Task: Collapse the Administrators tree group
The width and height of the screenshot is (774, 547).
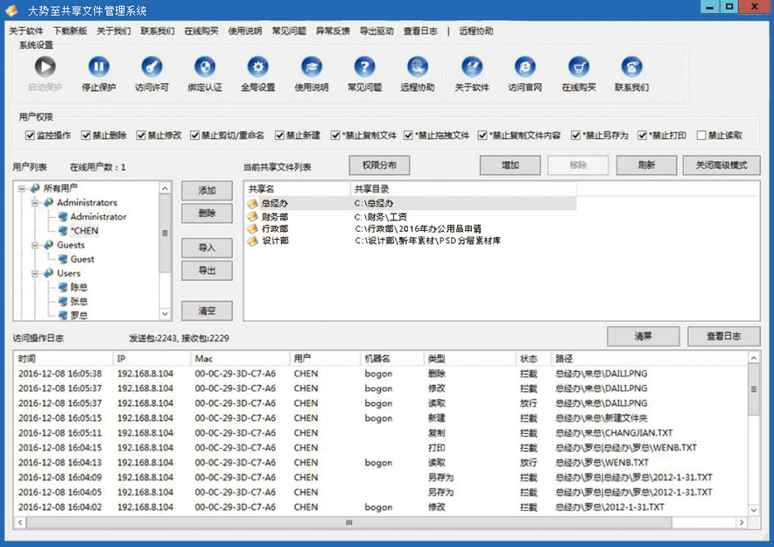Action: tap(34, 202)
